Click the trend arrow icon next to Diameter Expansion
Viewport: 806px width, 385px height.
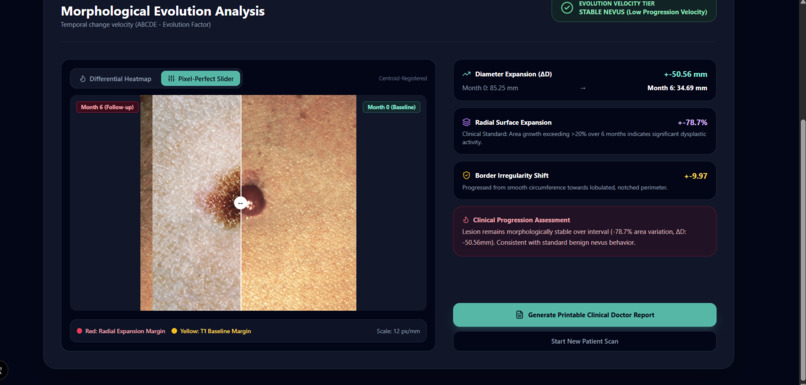pyautogui.click(x=466, y=74)
